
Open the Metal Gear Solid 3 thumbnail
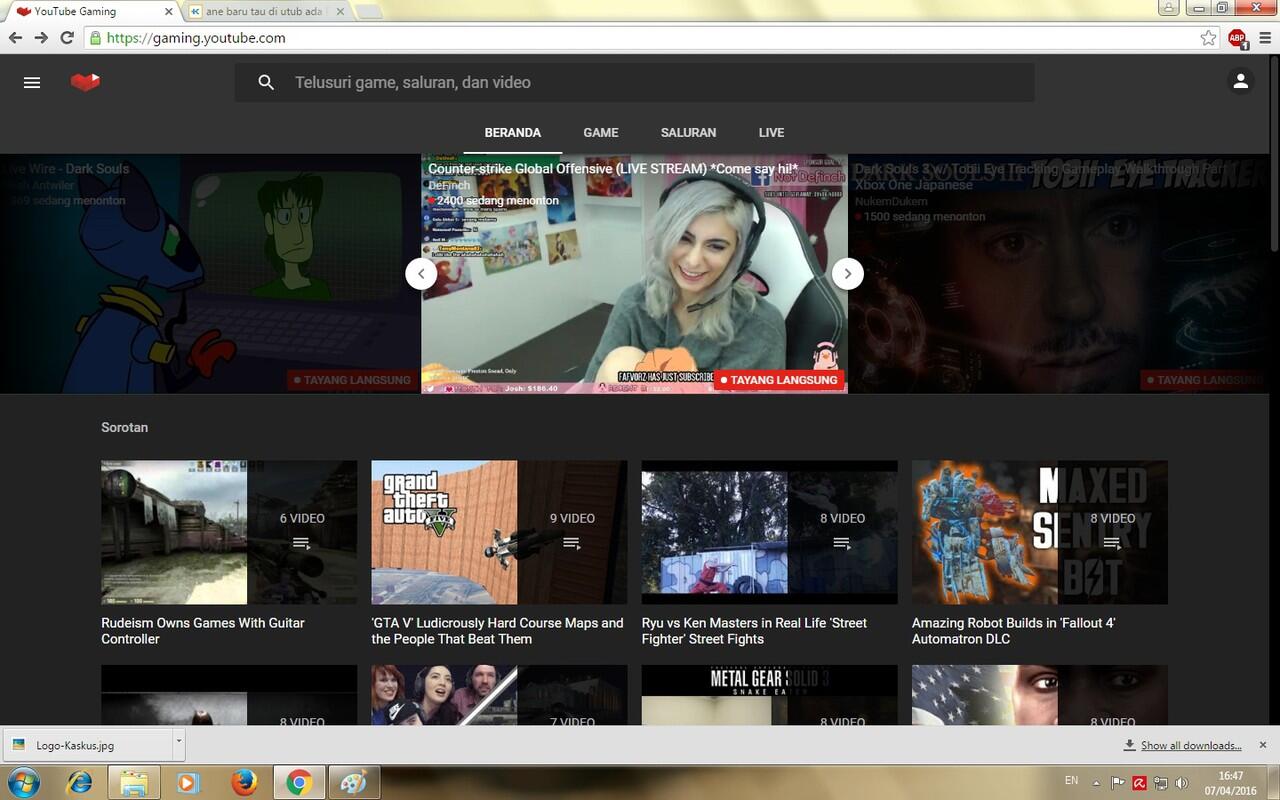click(x=769, y=695)
